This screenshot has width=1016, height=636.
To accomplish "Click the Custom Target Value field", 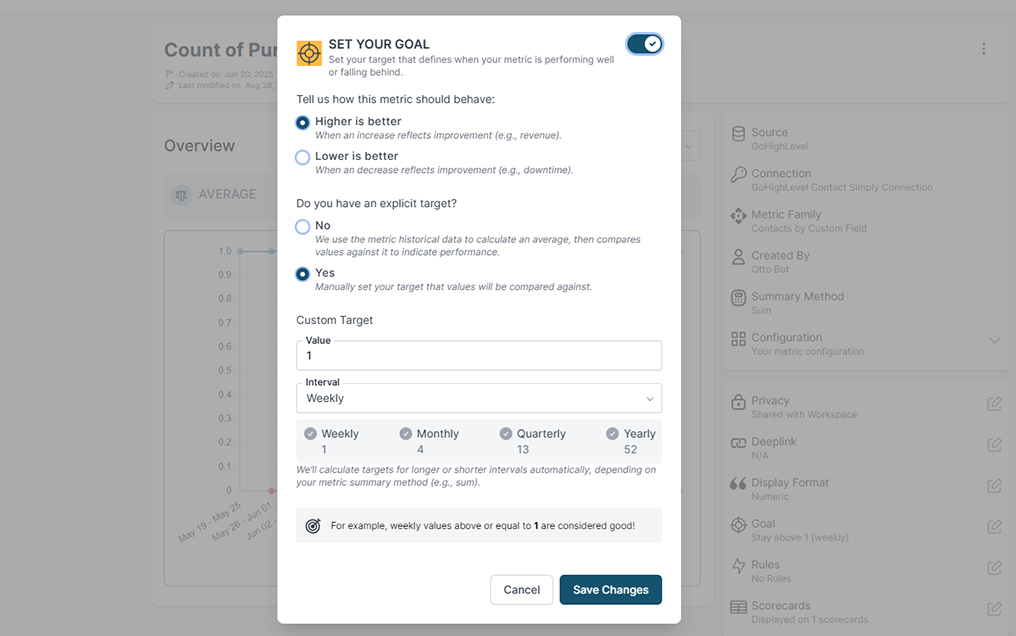I will click(478, 357).
